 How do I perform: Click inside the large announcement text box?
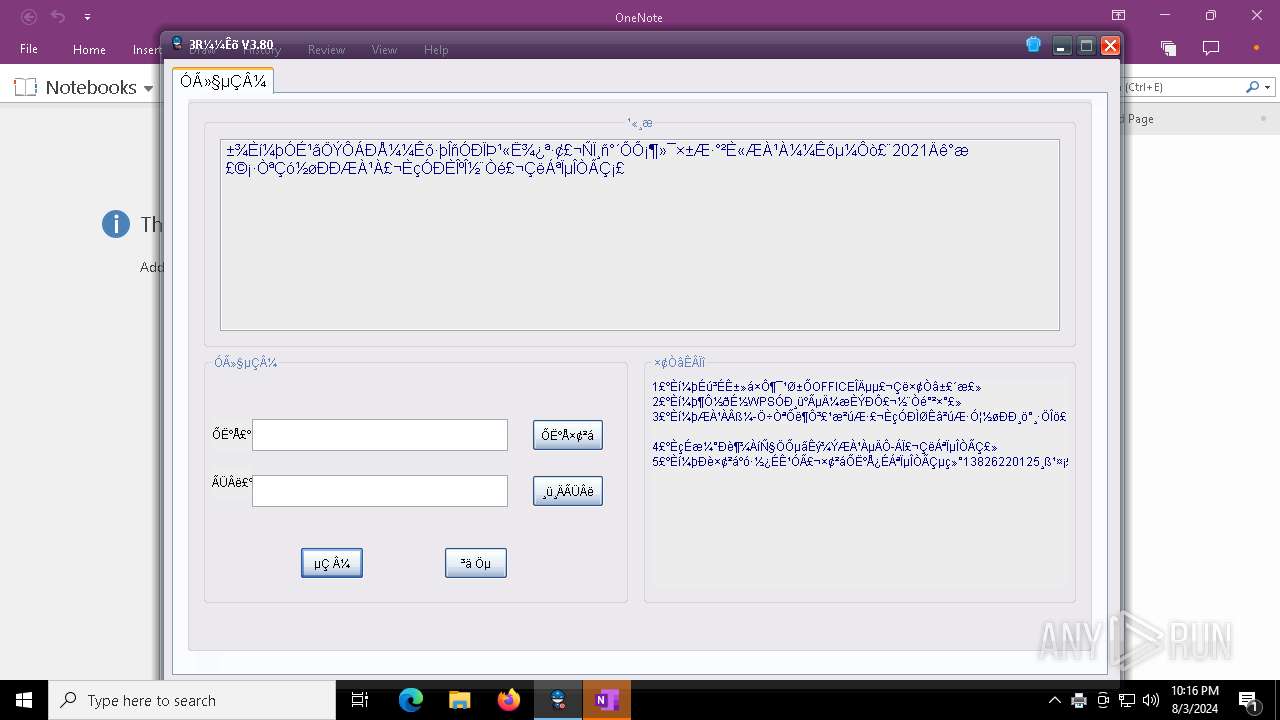pyautogui.click(x=640, y=235)
